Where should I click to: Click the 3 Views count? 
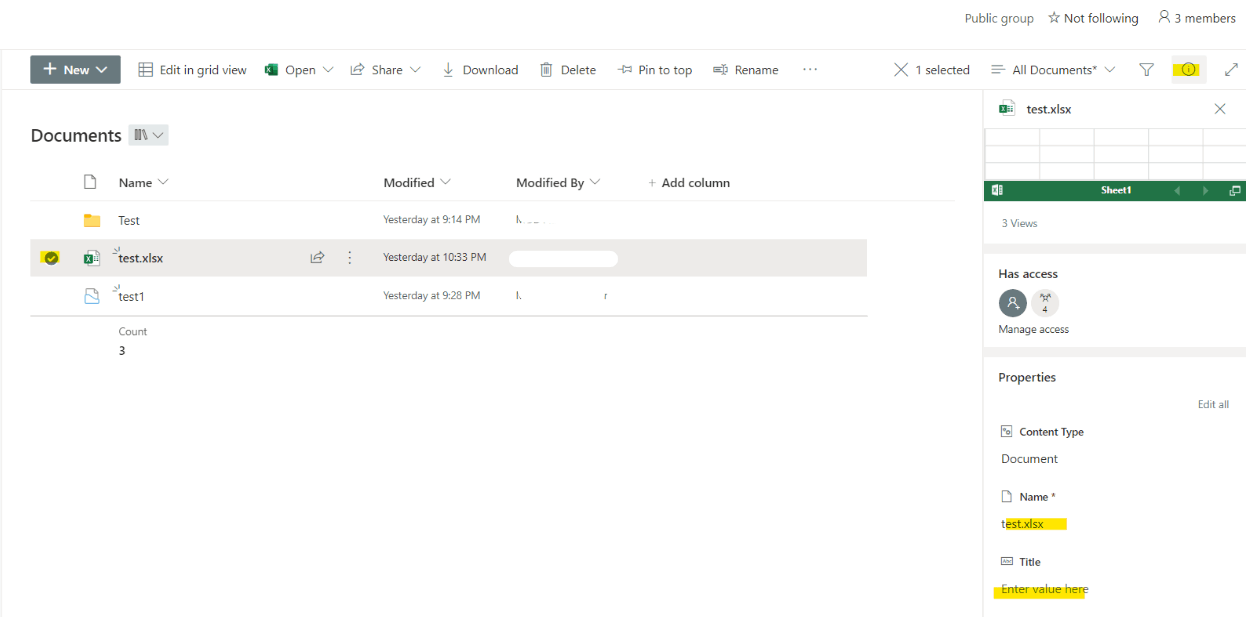(1020, 224)
